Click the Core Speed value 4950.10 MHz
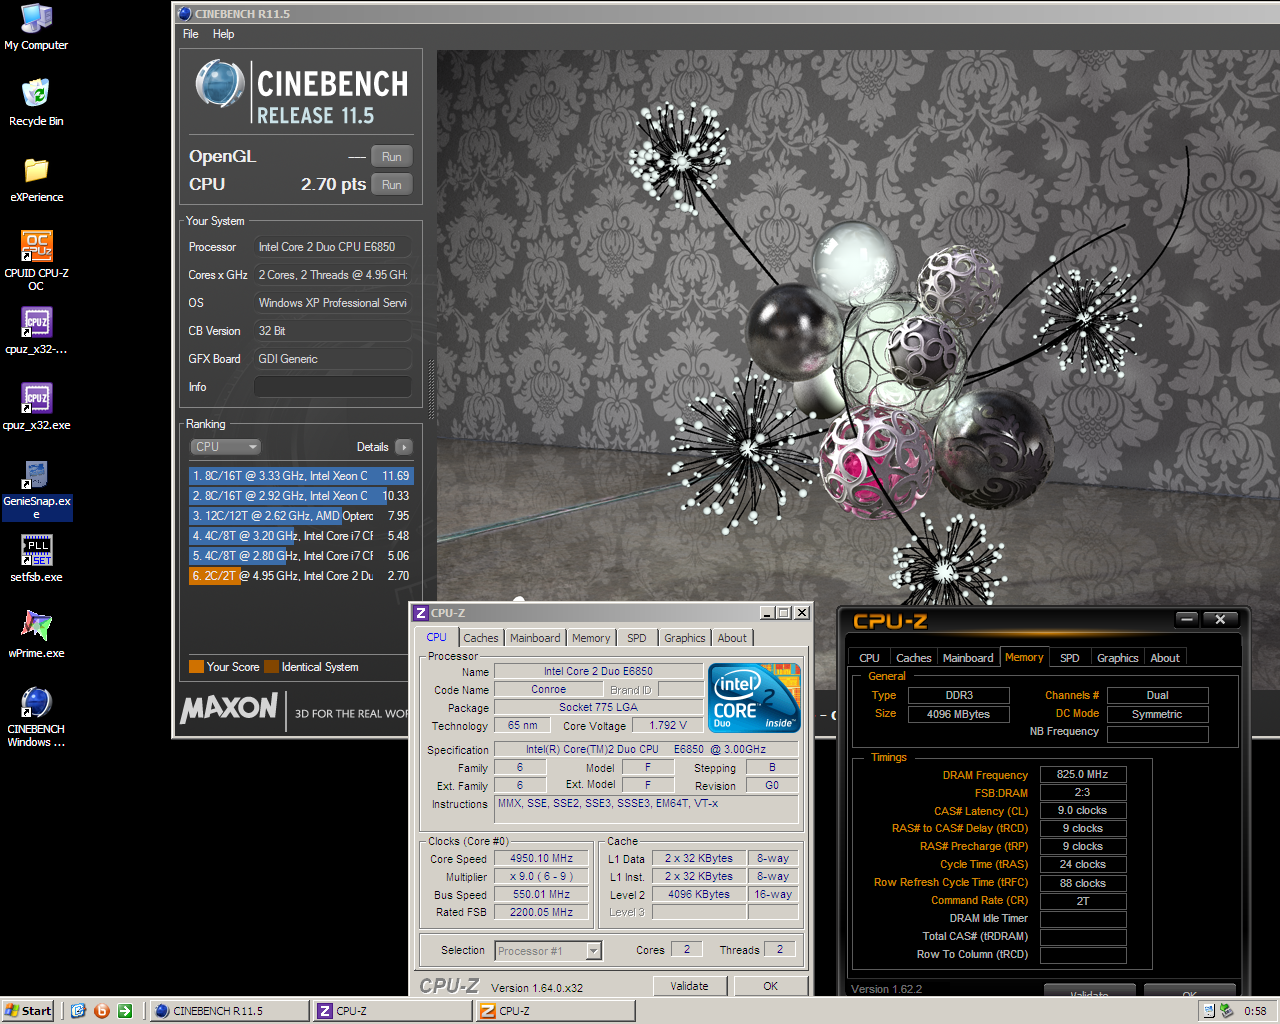 541,858
